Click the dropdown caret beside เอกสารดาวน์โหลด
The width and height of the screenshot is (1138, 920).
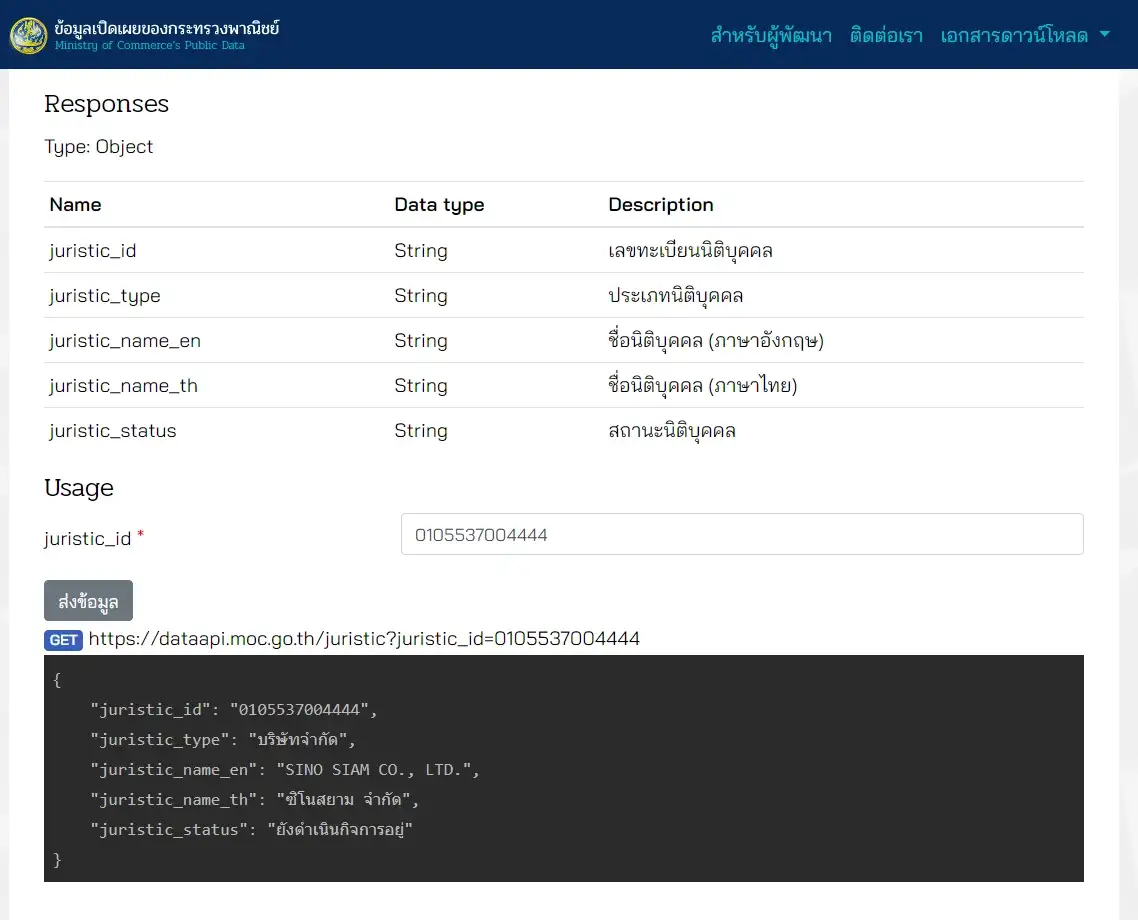pyautogui.click(x=1105, y=33)
